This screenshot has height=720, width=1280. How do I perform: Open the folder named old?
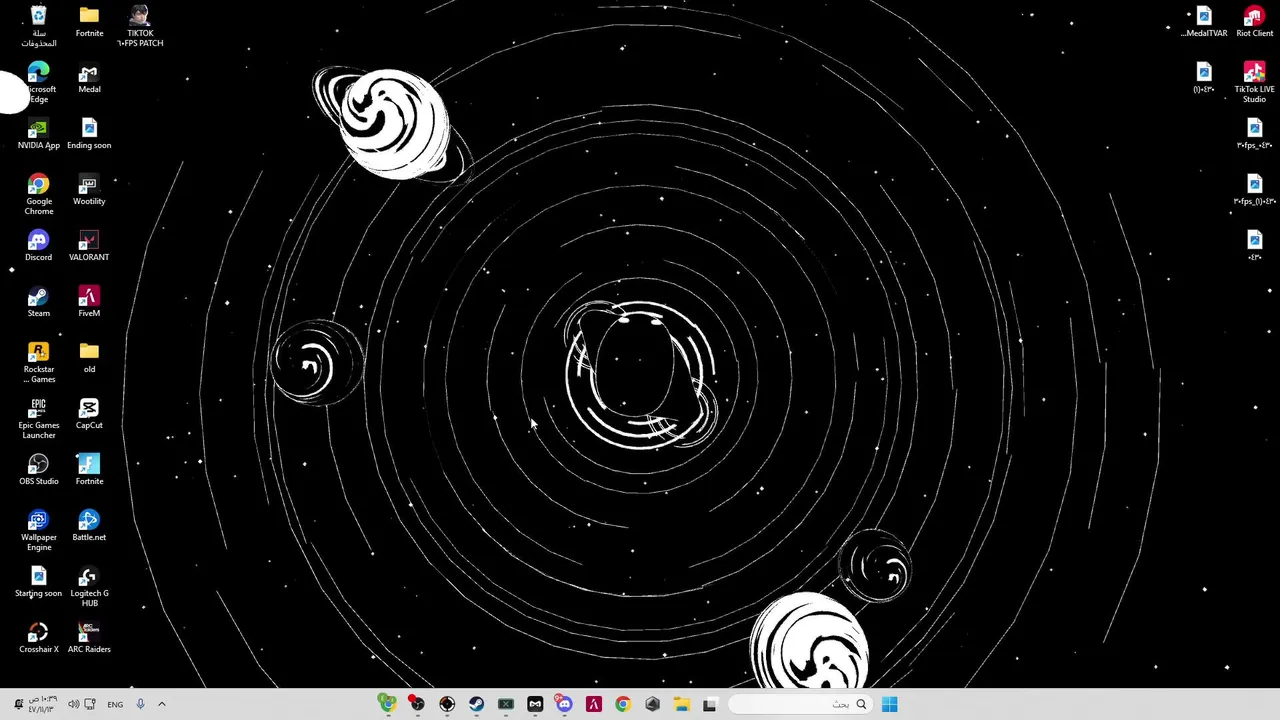tap(89, 358)
